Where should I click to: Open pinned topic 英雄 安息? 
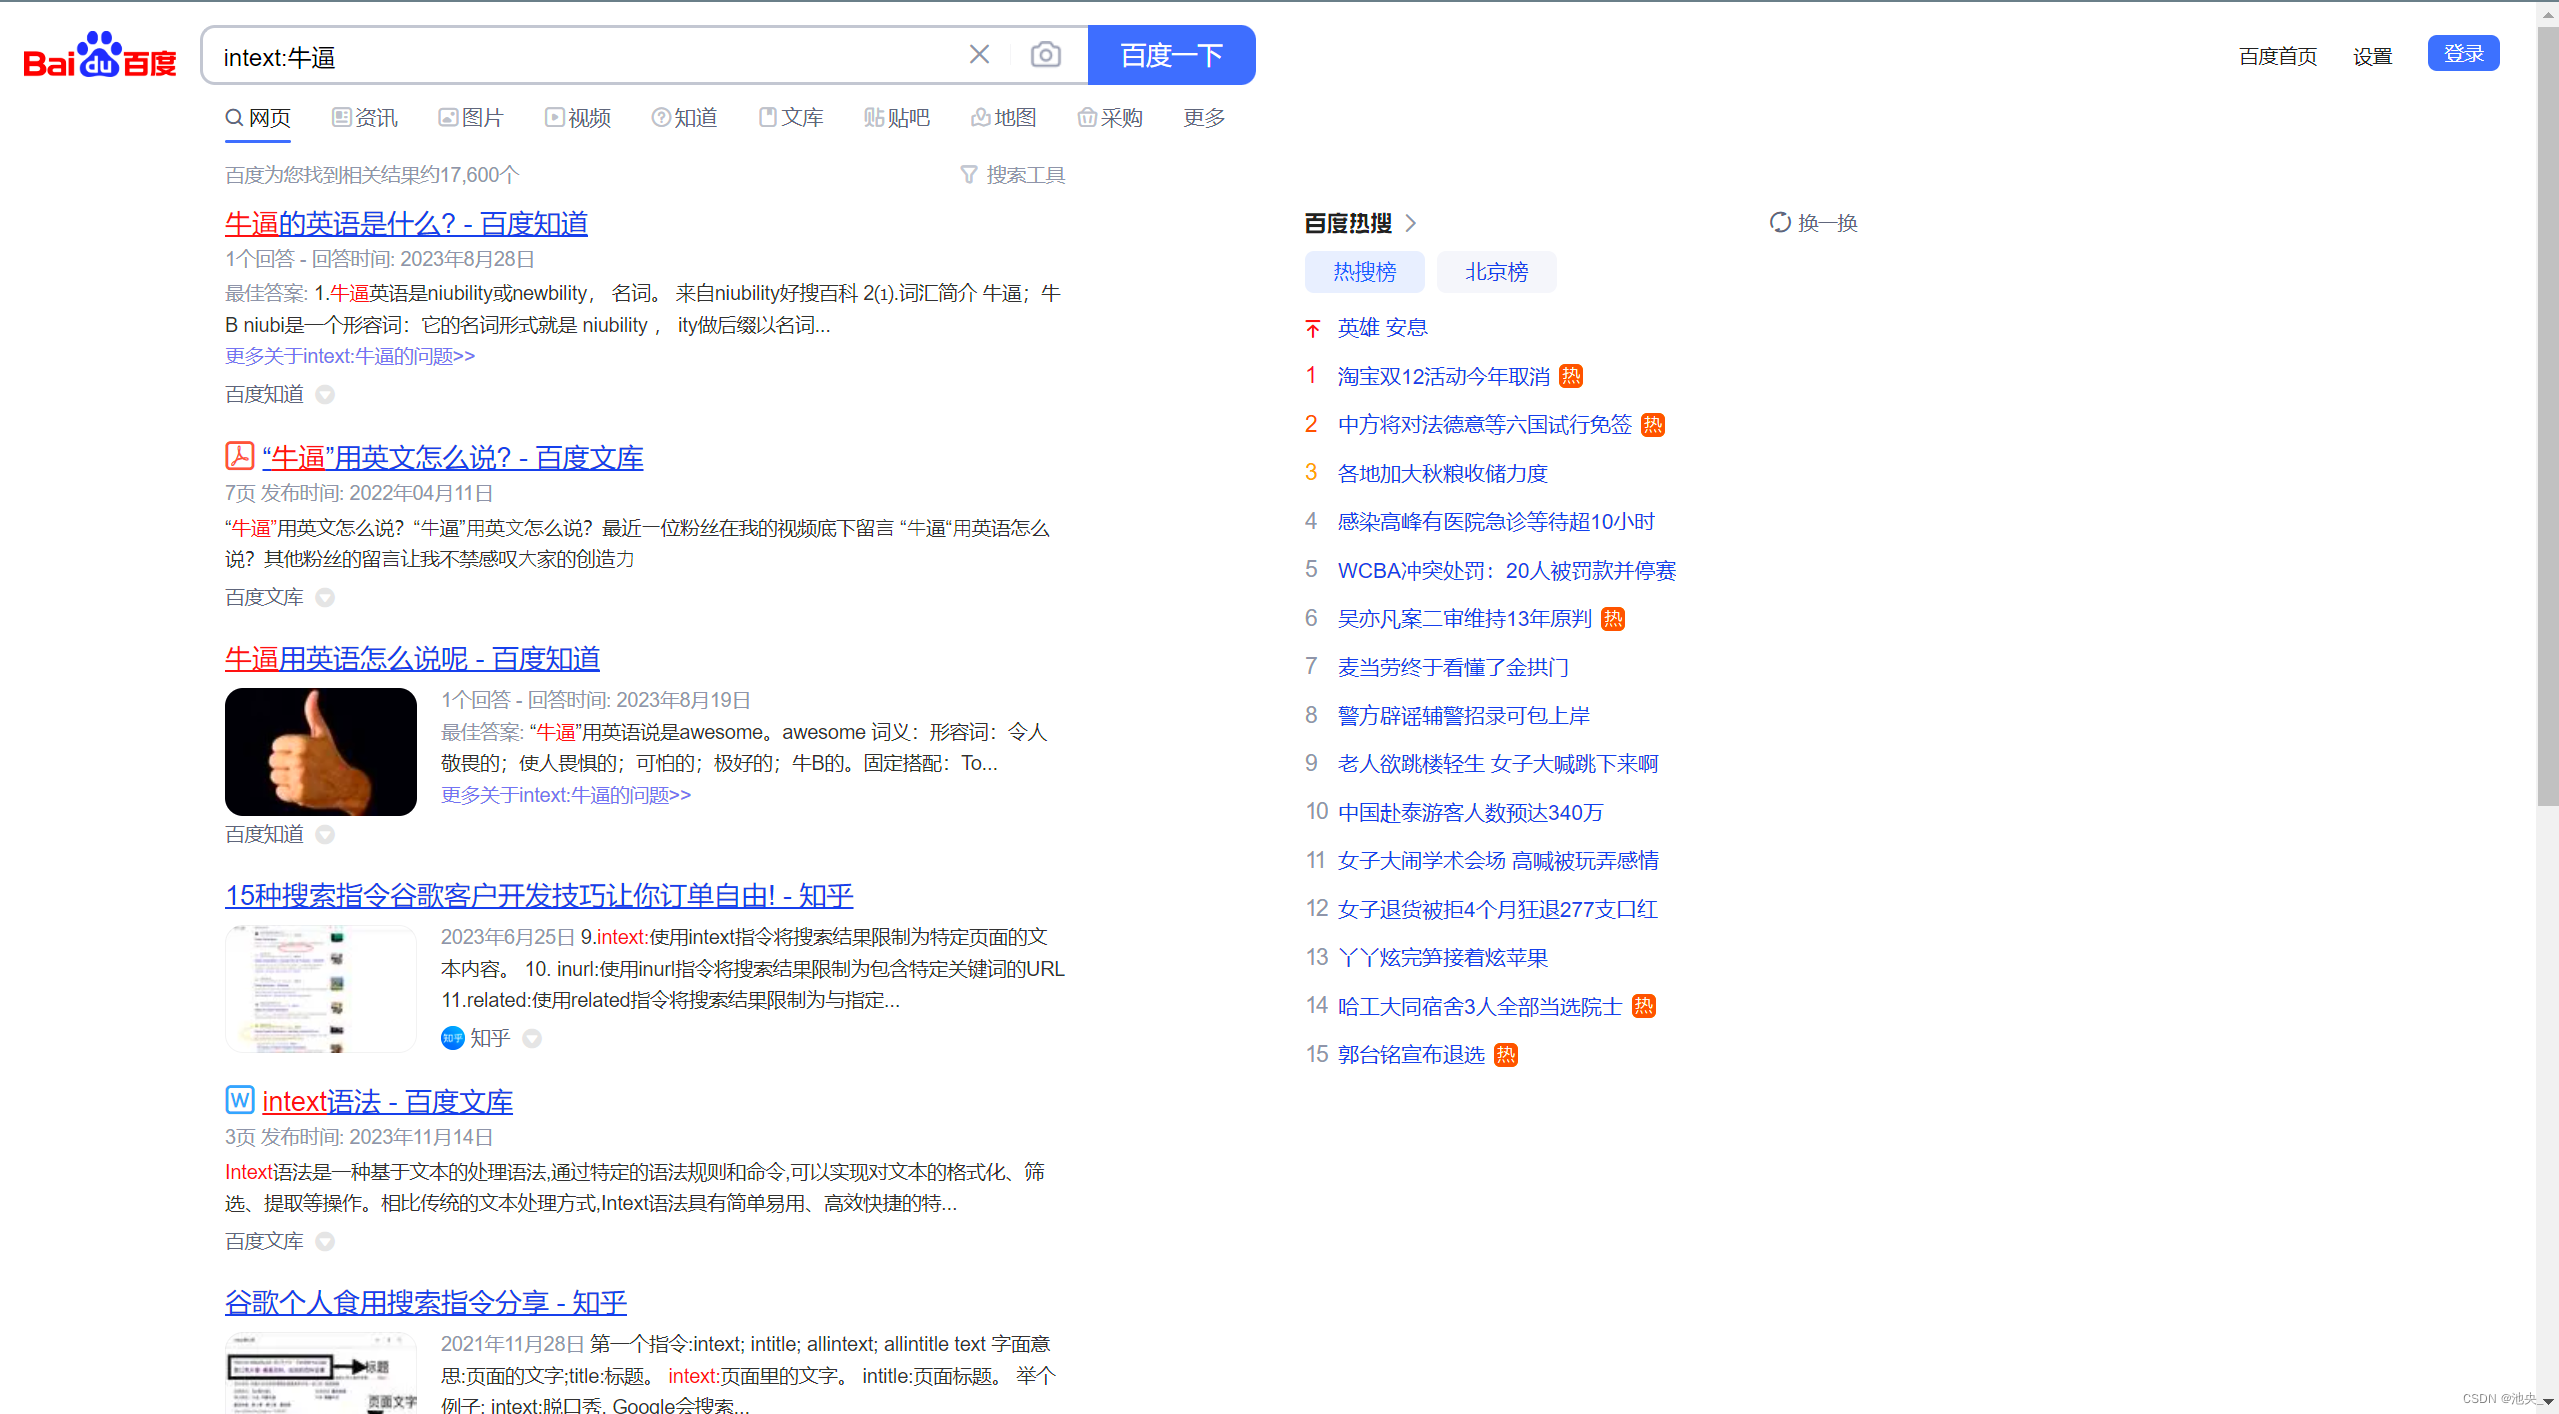point(1383,328)
